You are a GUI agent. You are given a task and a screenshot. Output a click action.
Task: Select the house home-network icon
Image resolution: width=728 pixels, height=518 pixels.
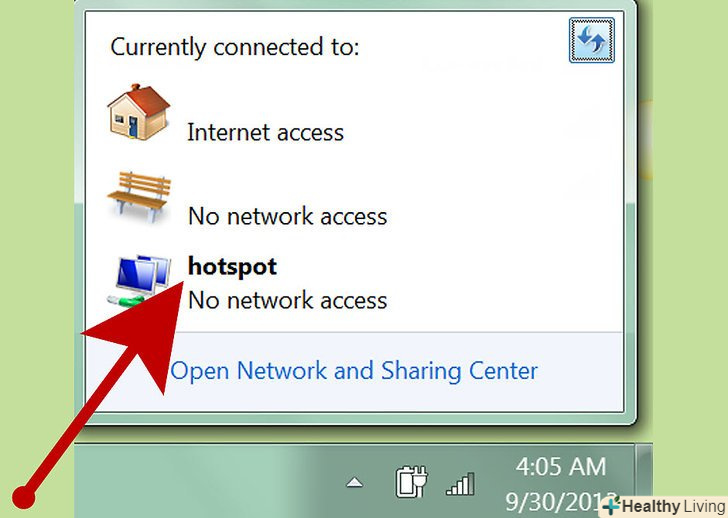coord(138,112)
